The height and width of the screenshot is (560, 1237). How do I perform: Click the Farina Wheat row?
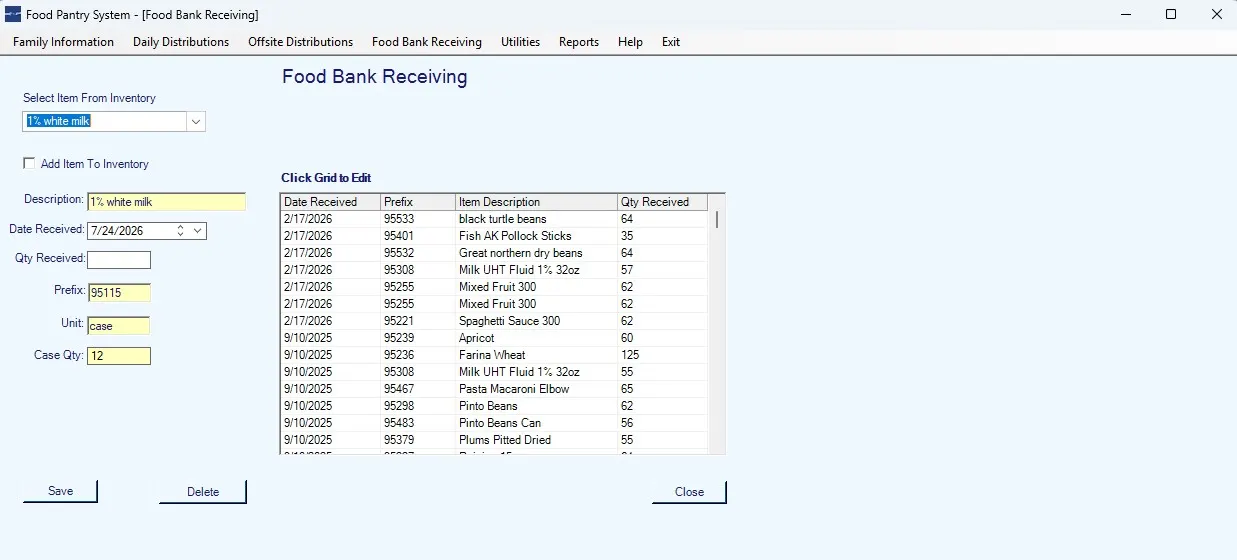[x=494, y=355]
